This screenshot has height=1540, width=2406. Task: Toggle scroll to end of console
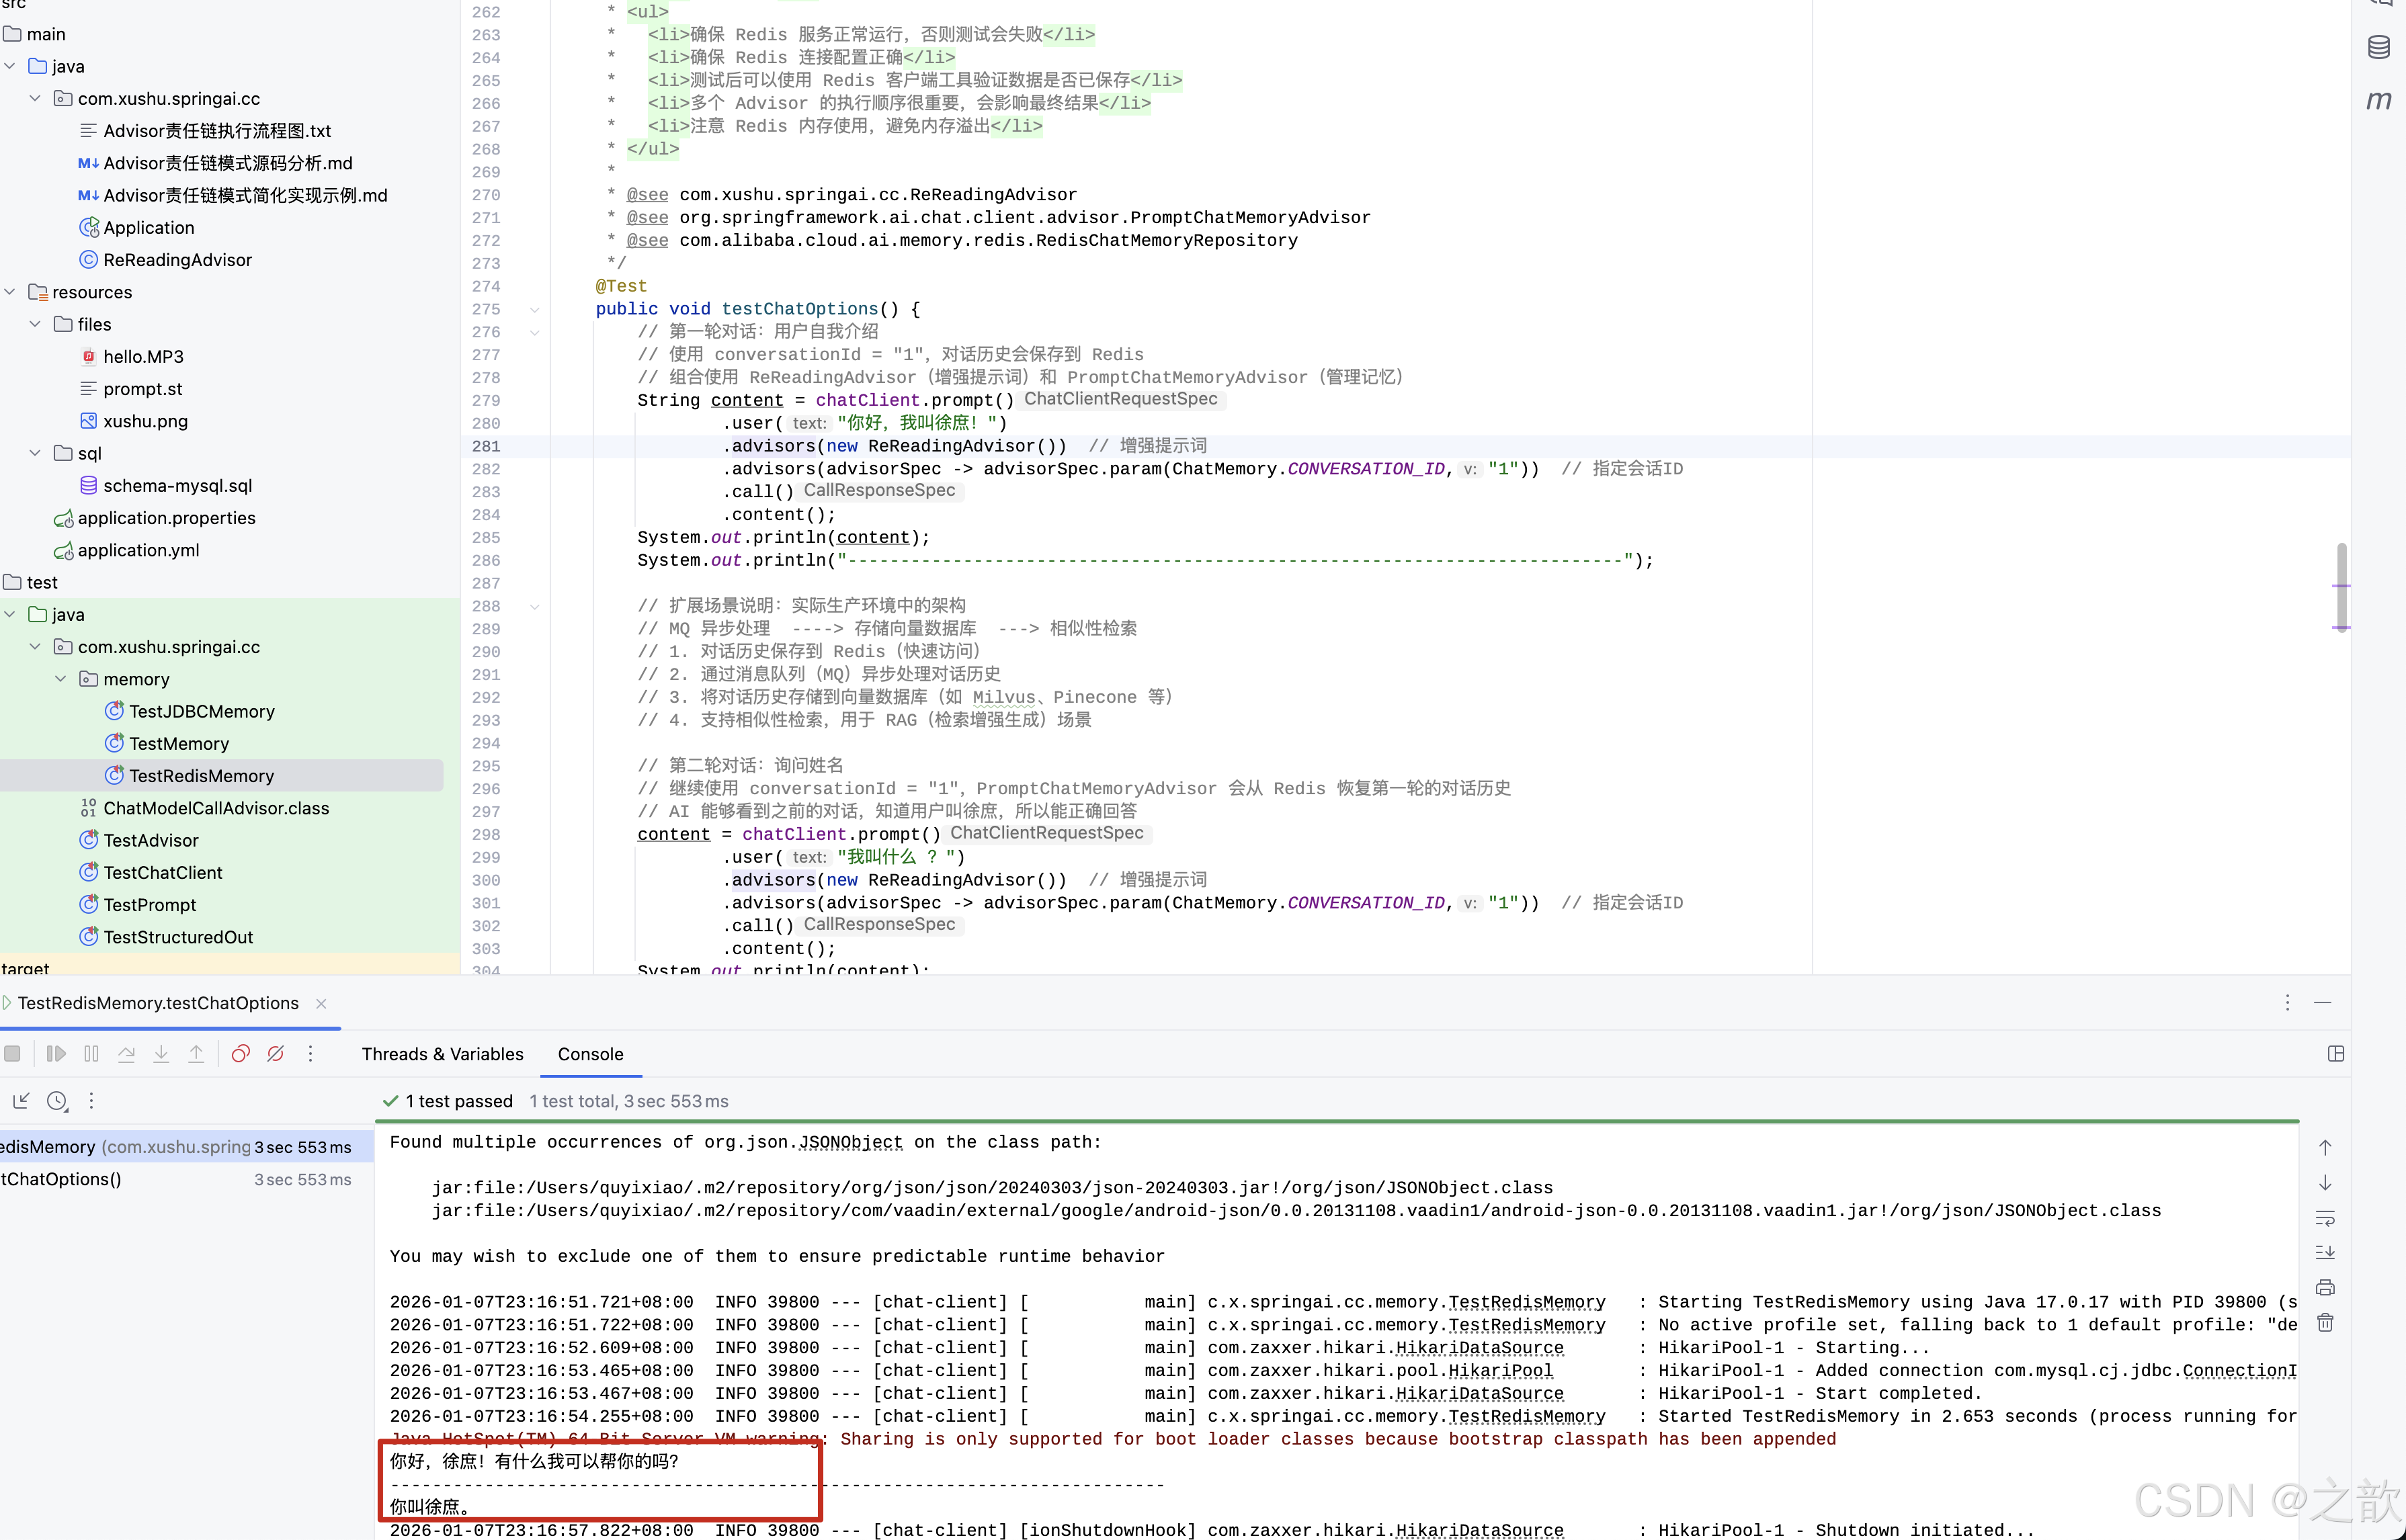[2325, 1253]
